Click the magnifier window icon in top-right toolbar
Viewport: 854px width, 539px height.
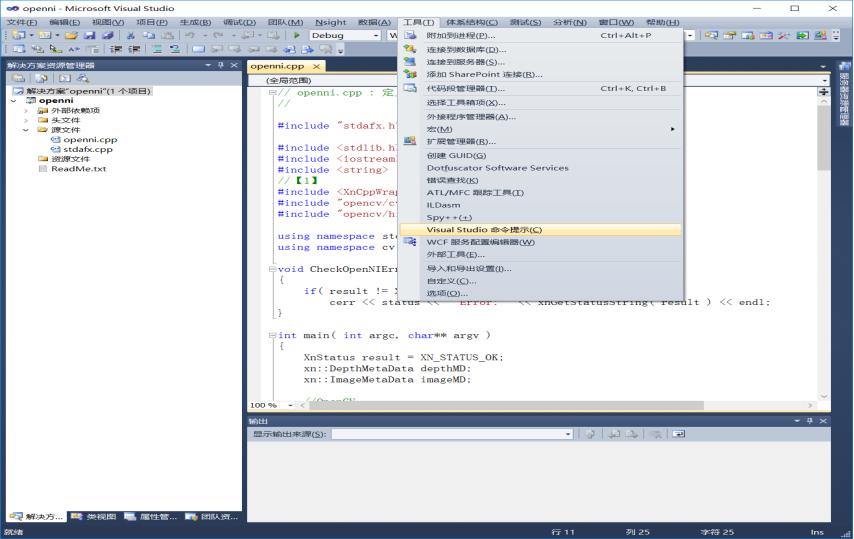pyautogui.click(x=711, y=35)
